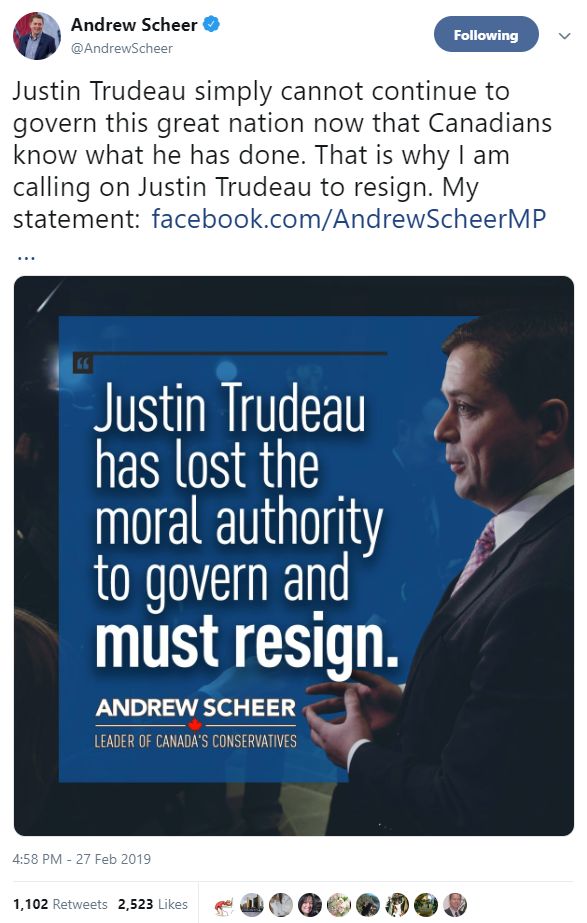The width and height of the screenshot is (587, 923).
Task: Expand the tweet options chevron menu
Action: tap(564, 36)
